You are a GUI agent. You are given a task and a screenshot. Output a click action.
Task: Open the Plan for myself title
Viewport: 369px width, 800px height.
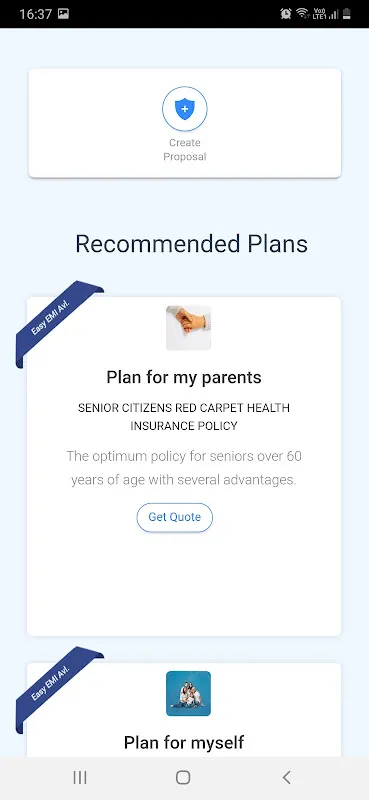[184, 742]
